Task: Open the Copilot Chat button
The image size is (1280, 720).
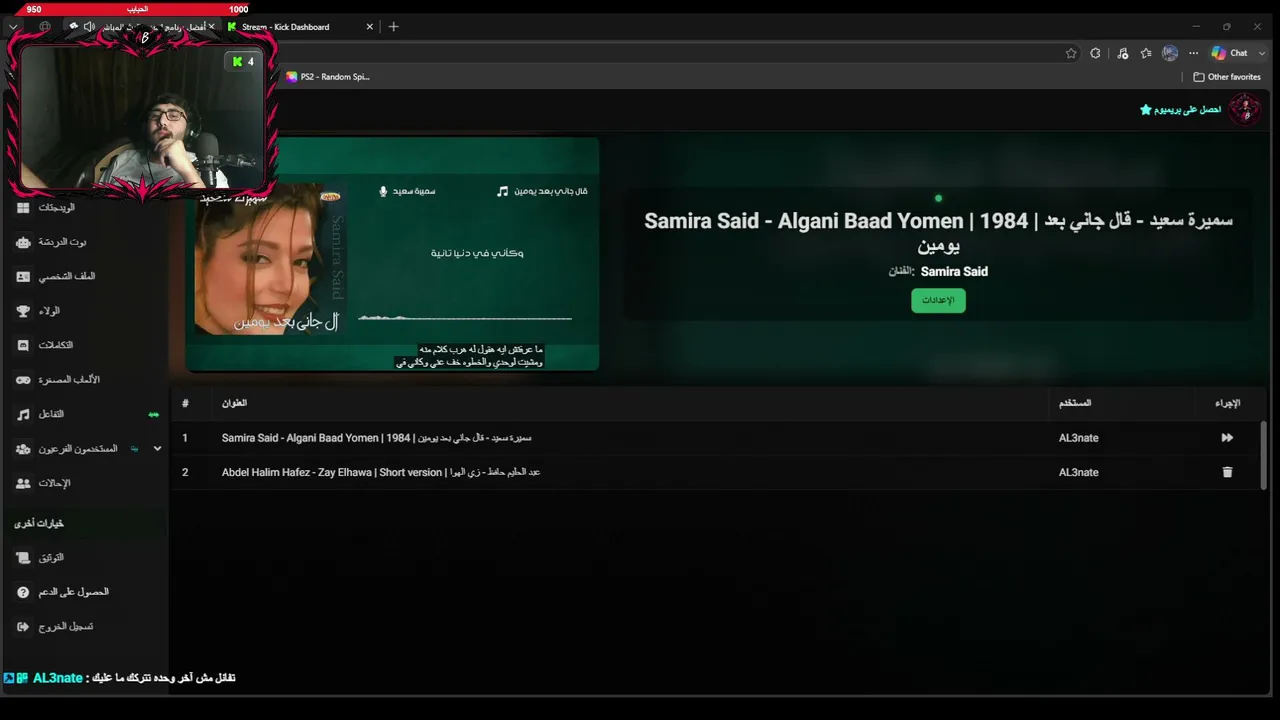Action: click(1230, 53)
